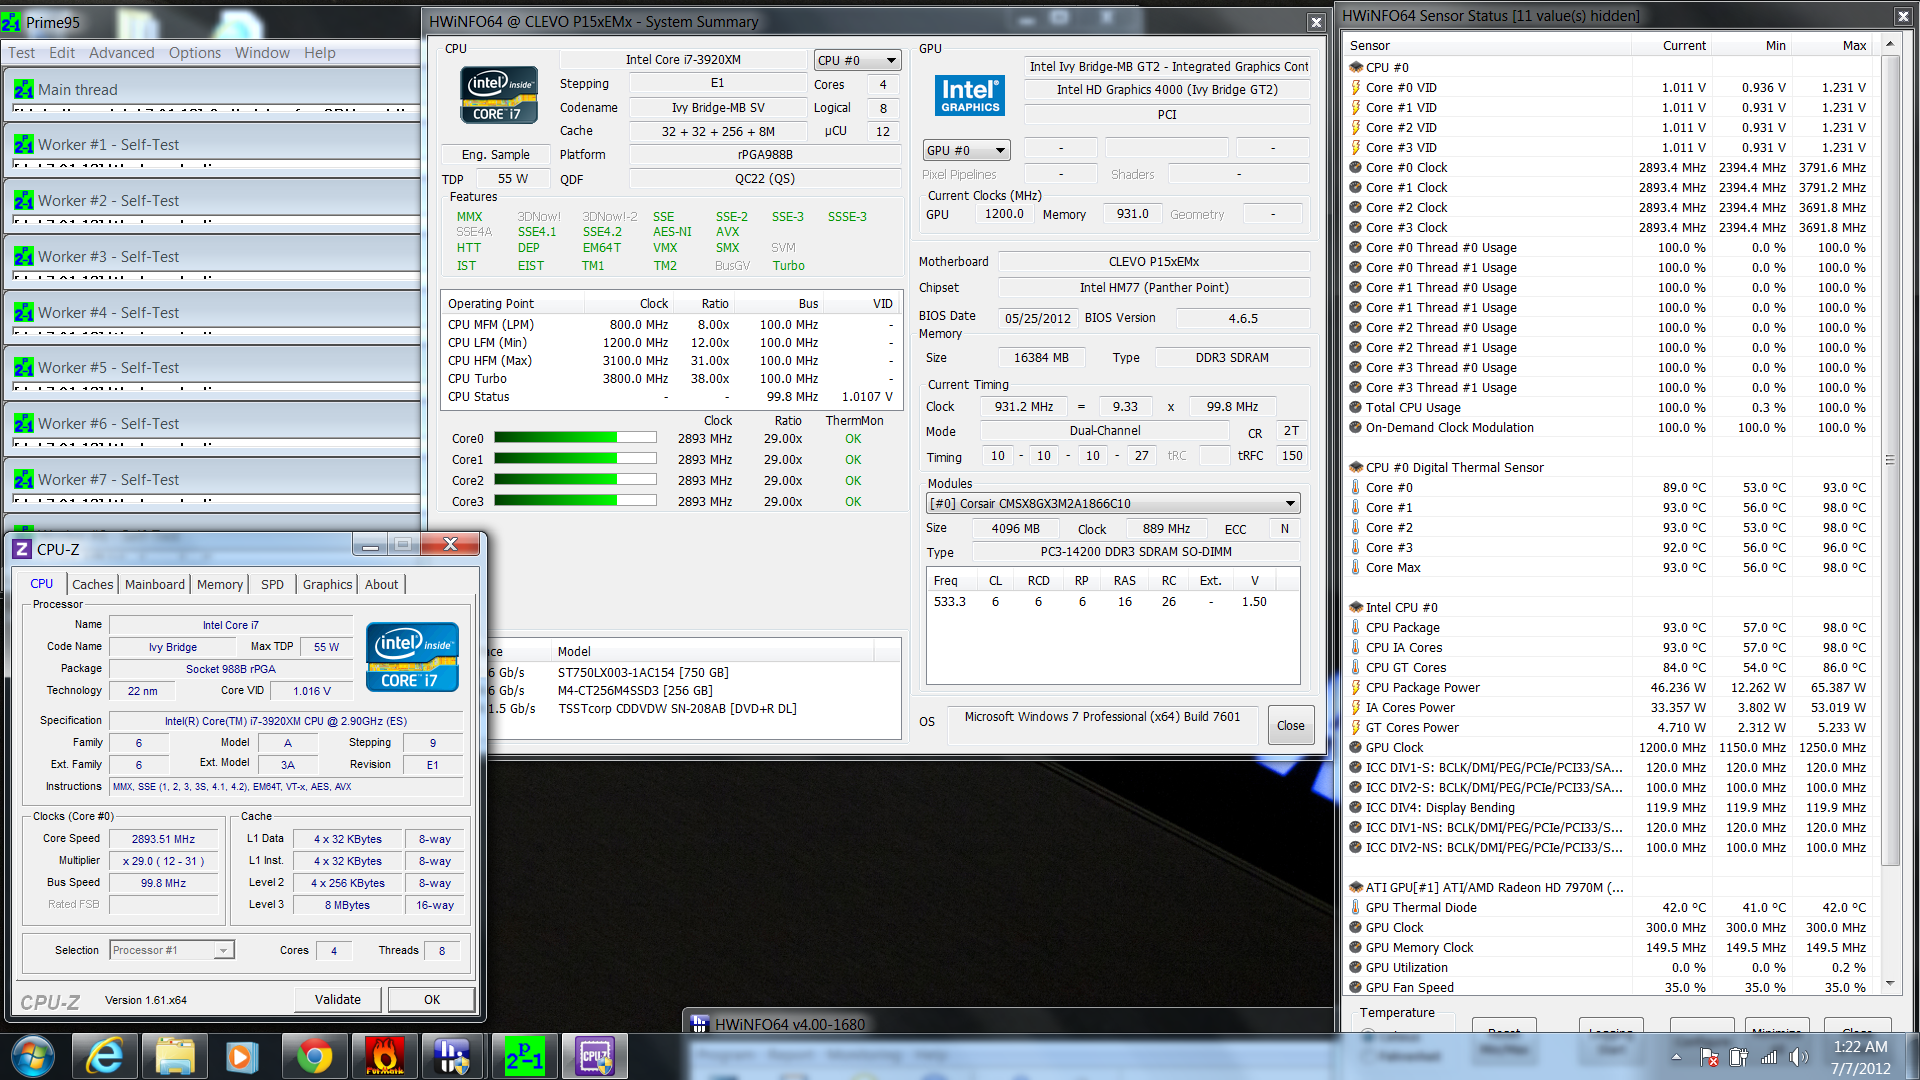Open Windows Media Player taskbar icon
The height and width of the screenshot is (1080, 1920).
pos(242,1056)
